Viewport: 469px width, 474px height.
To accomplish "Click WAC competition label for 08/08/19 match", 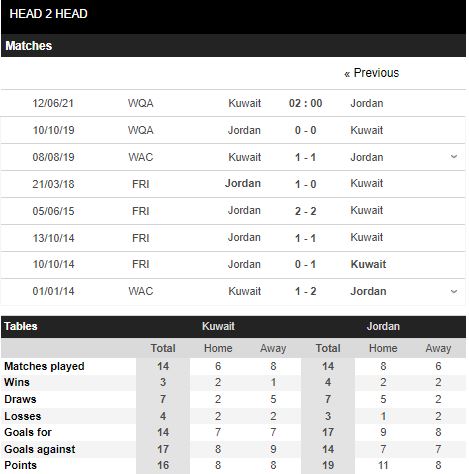I will [x=141, y=157].
